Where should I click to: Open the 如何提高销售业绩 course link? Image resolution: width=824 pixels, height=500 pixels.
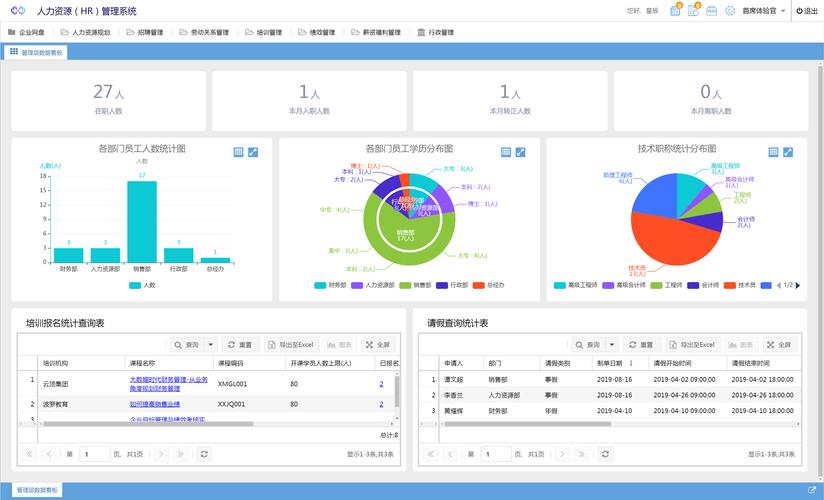click(154, 404)
